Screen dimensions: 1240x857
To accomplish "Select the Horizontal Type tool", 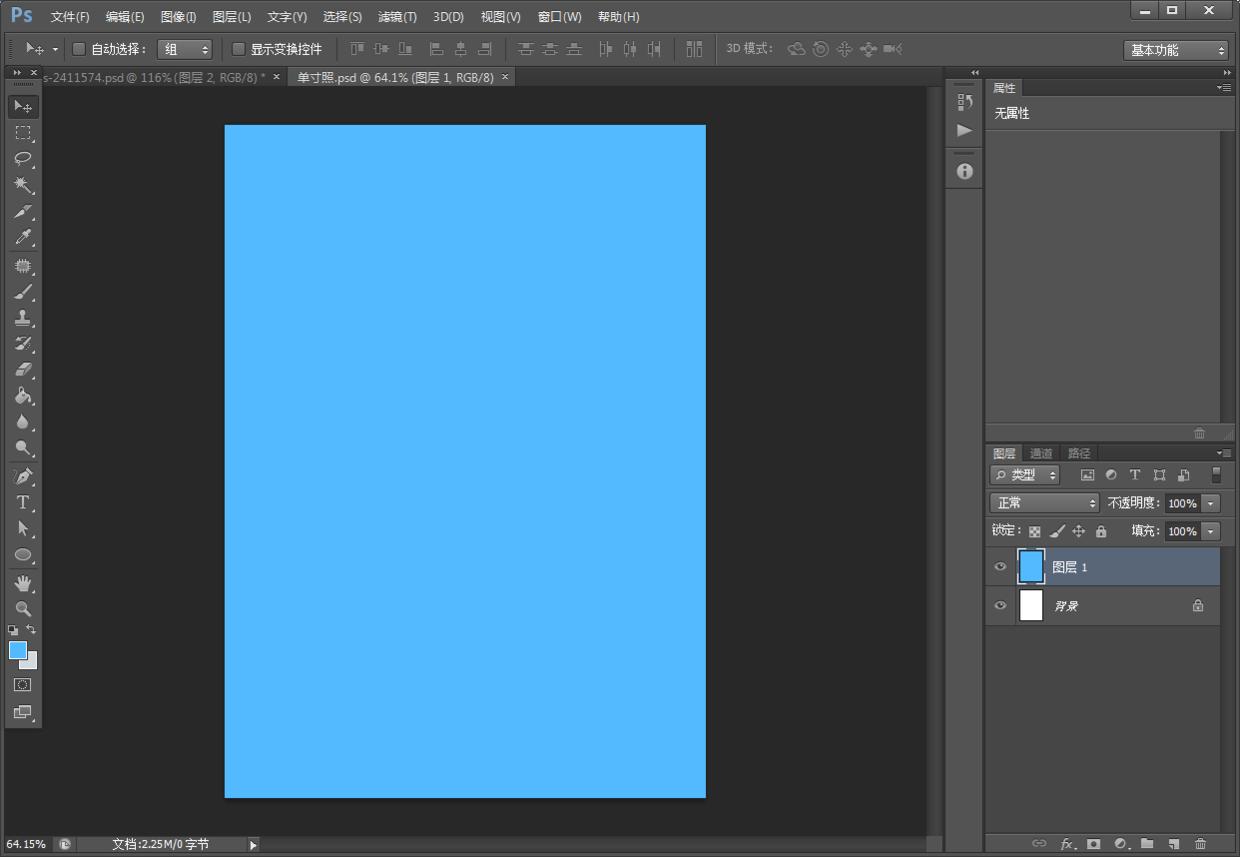I will [x=23, y=502].
